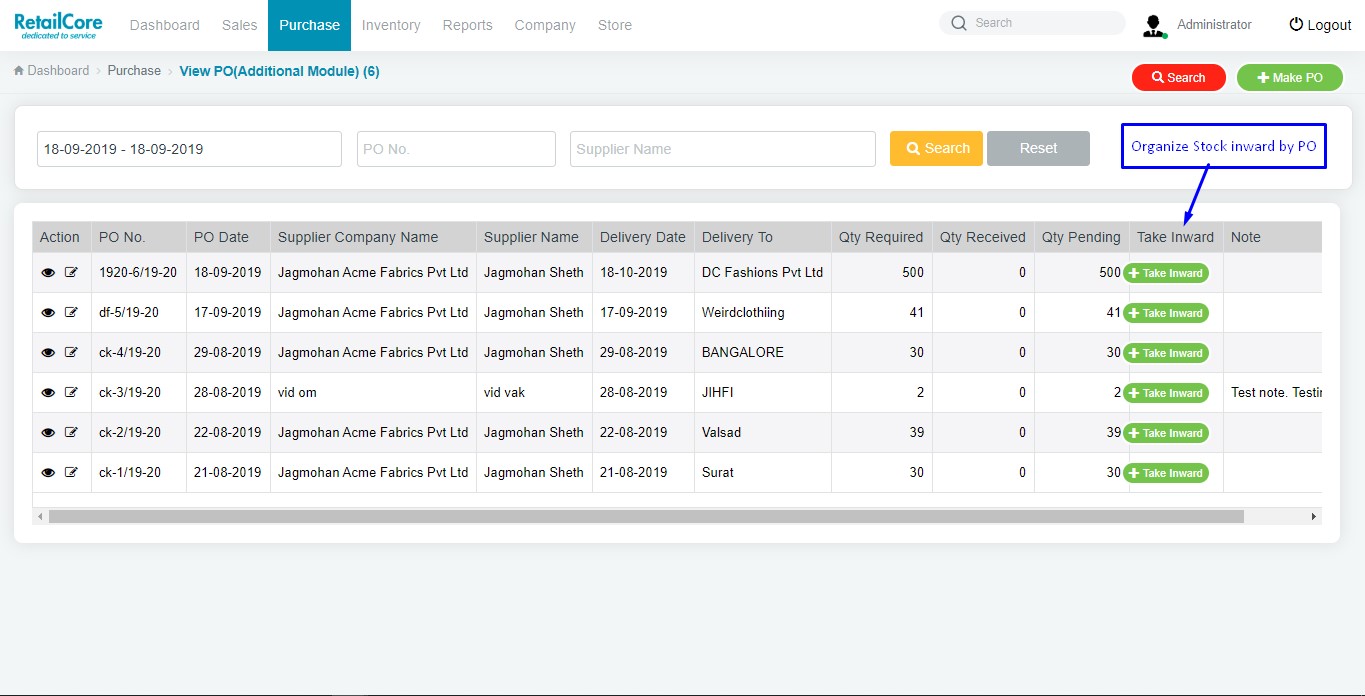View details of PO ck-3/19-20

tap(48, 392)
